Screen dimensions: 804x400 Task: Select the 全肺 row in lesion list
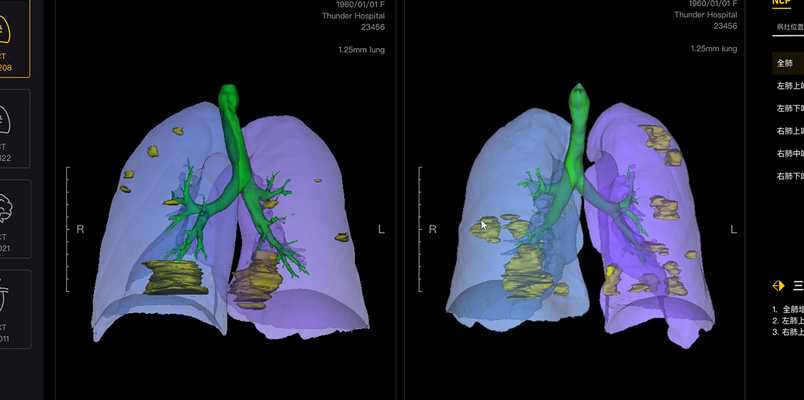[788, 63]
